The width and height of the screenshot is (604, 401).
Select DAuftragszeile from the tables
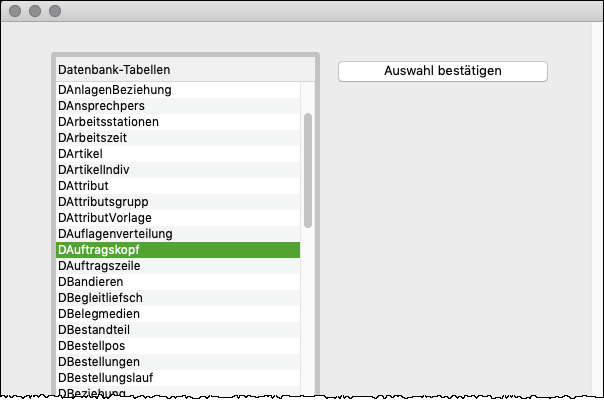(x=99, y=265)
